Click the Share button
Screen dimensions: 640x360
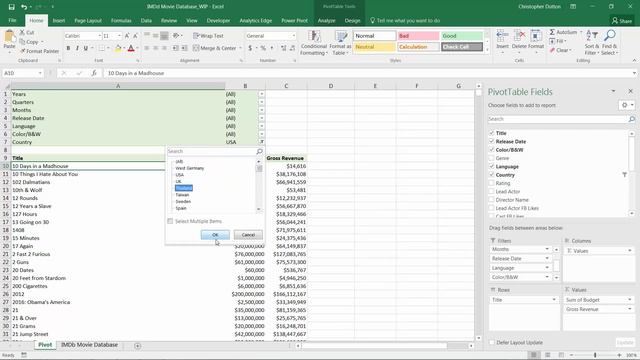pyautogui.click(x=622, y=20)
